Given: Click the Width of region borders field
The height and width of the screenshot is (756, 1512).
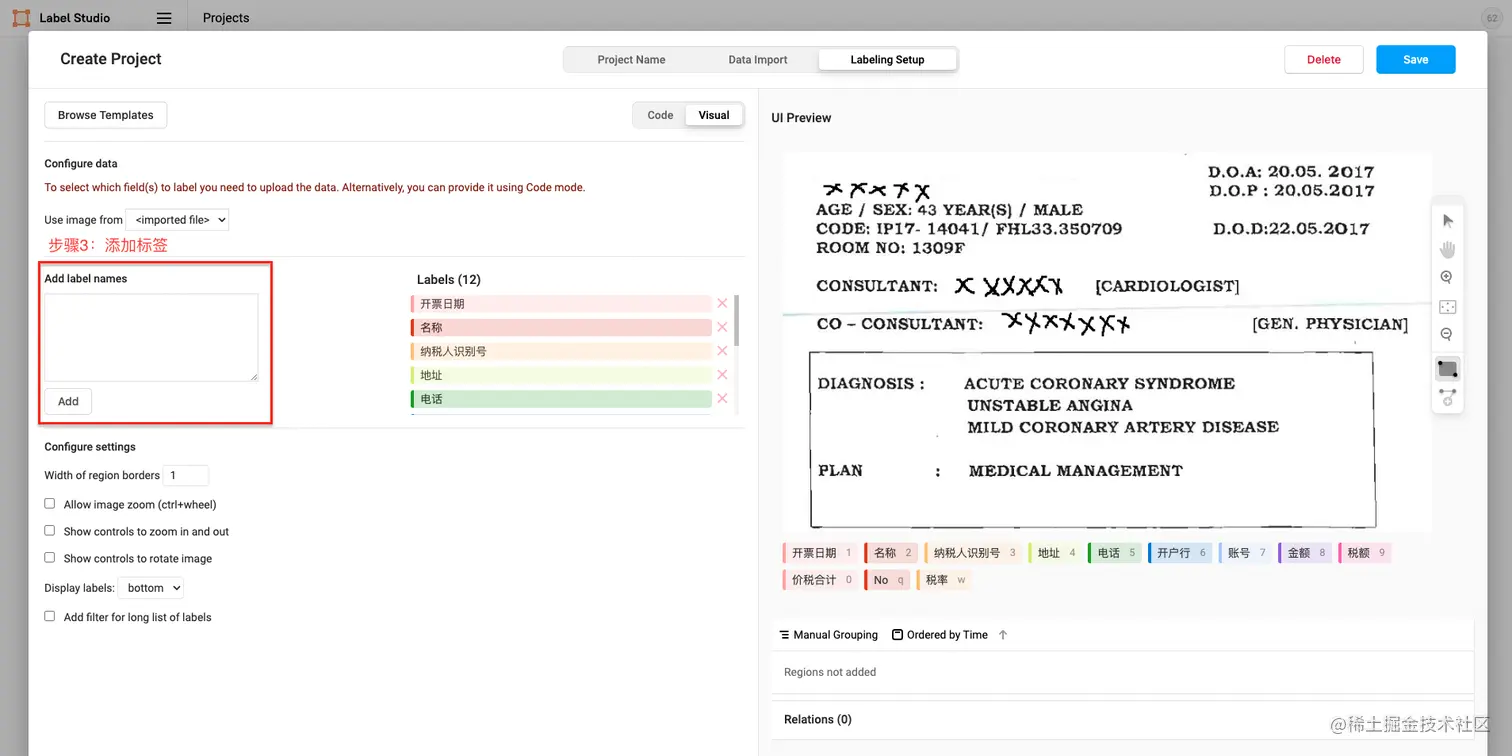Looking at the screenshot, I should pos(186,475).
